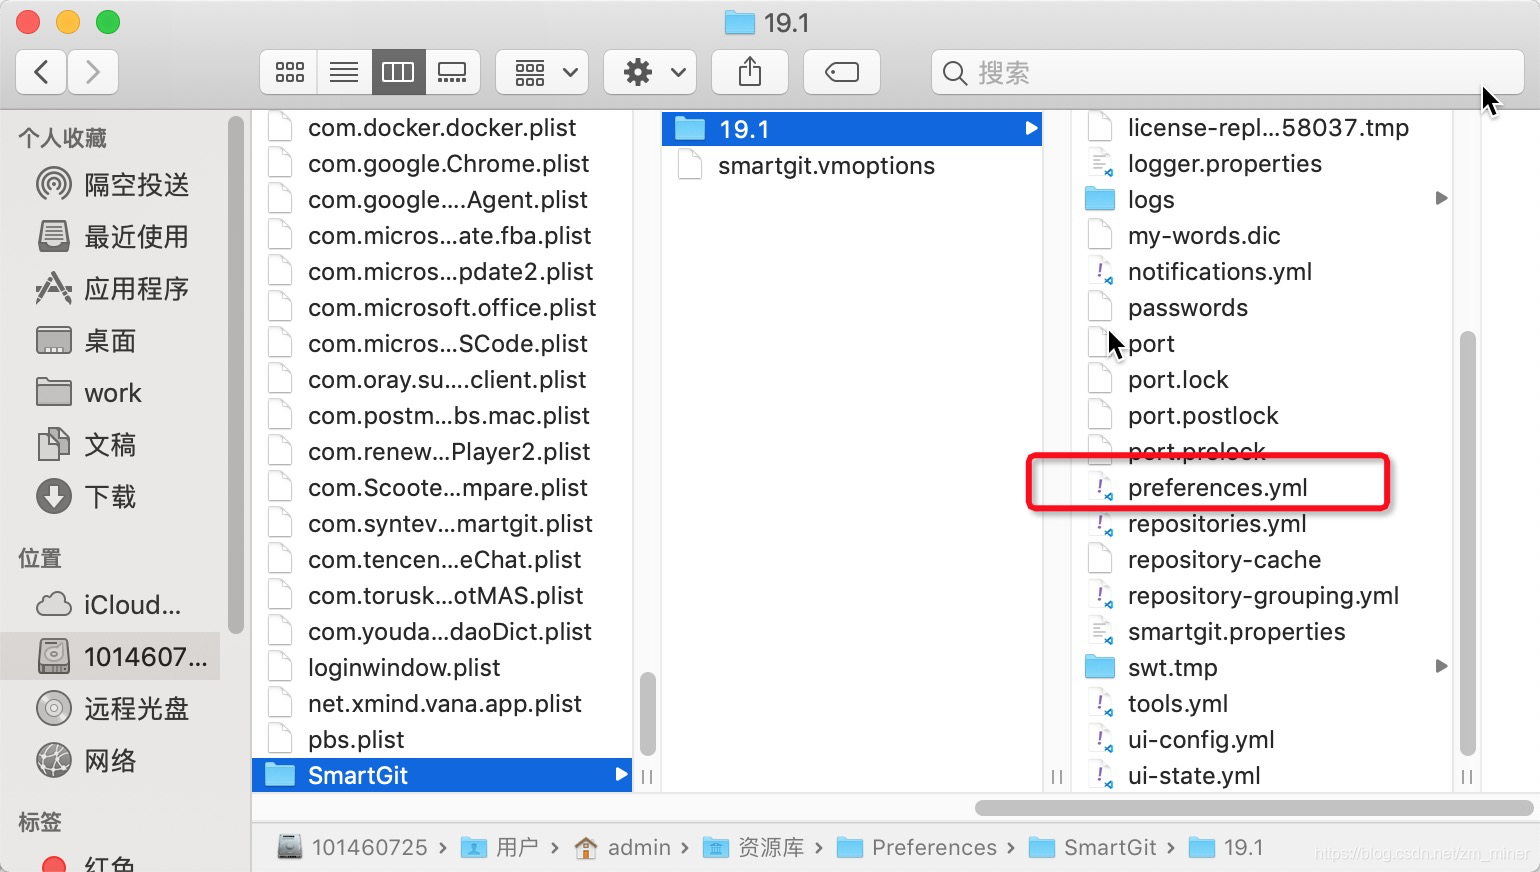The height and width of the screenshot is (872, 1540).
Task: Open the group-by arrangement dropdown
Action: pyautogui.click(x=542, y=72)
